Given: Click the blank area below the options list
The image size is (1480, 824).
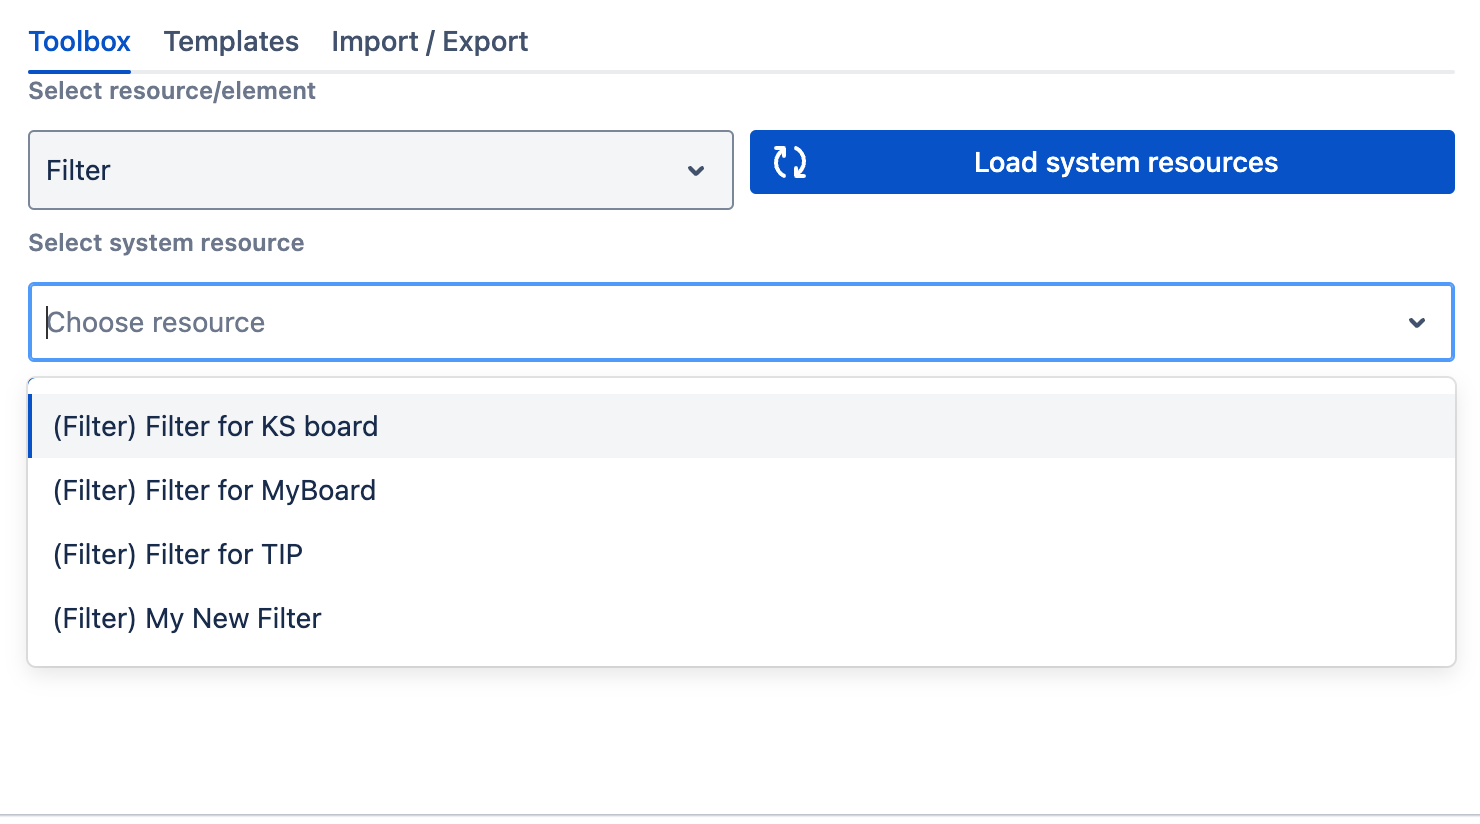Looking at the screenshot, I should (740, 740).
